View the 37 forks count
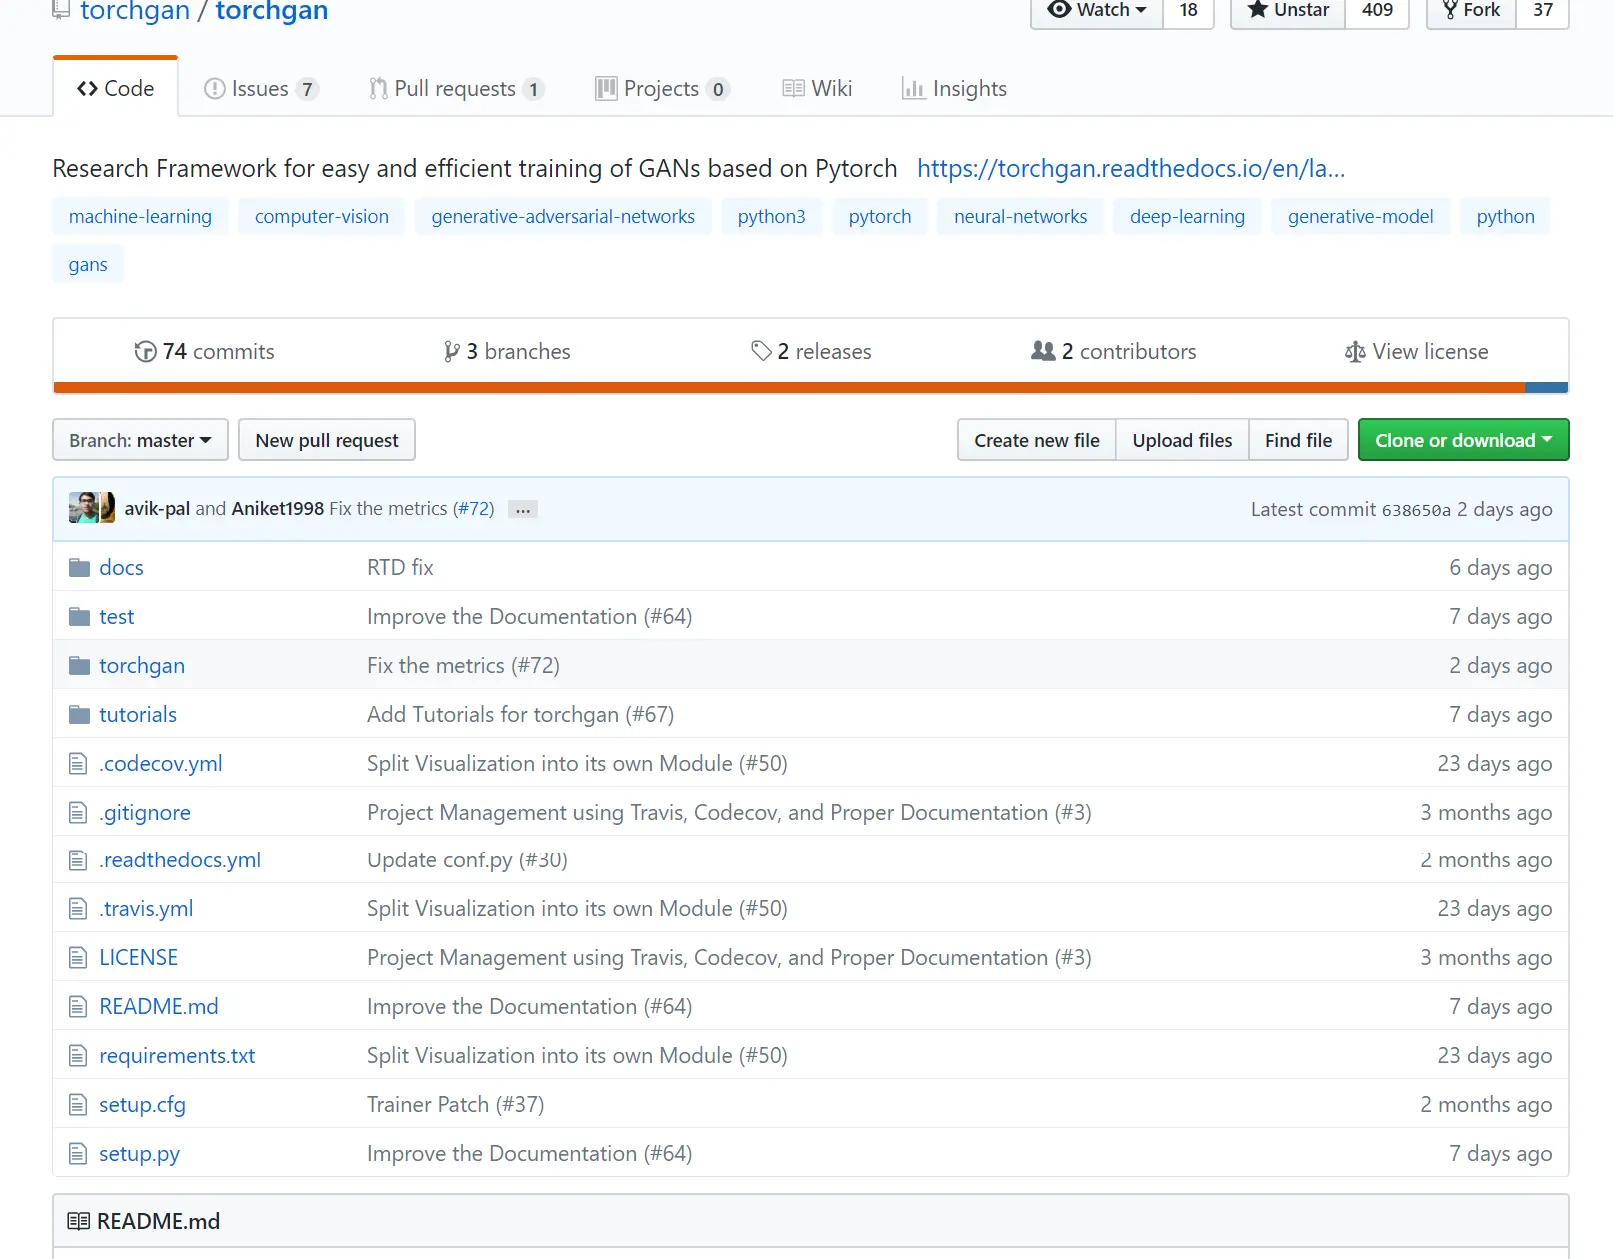This screenshot has height=1259, width=1613. [1543, 10]
